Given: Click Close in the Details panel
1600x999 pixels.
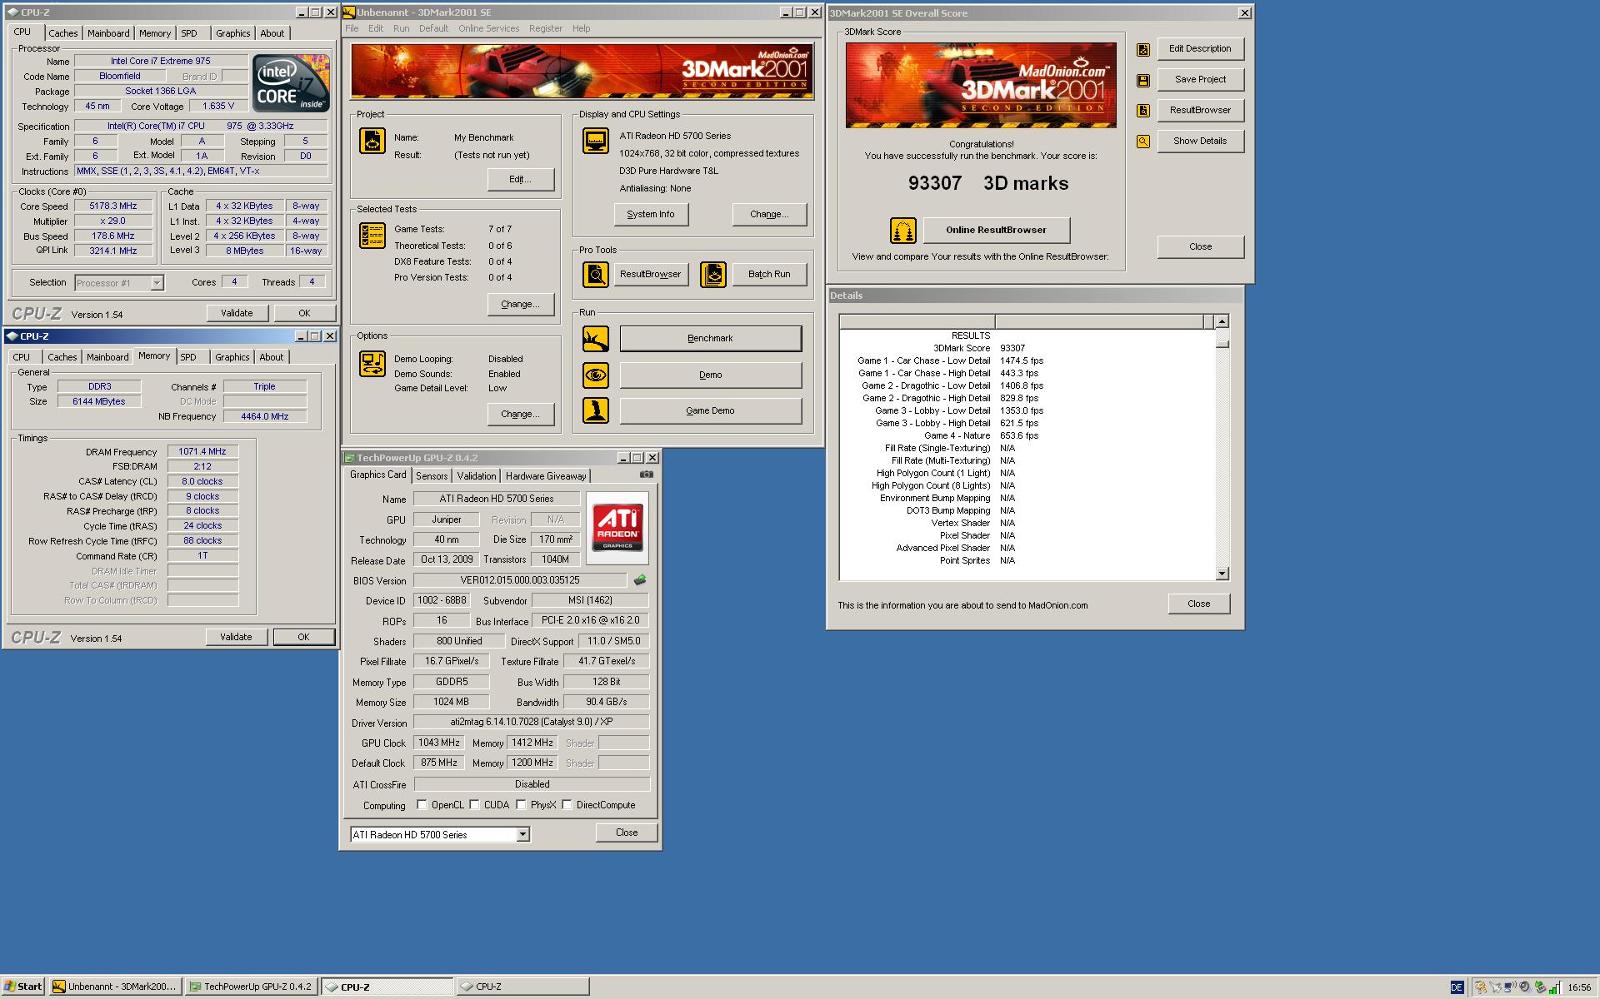Looking at the screenshot, I should click(1199, 604).
